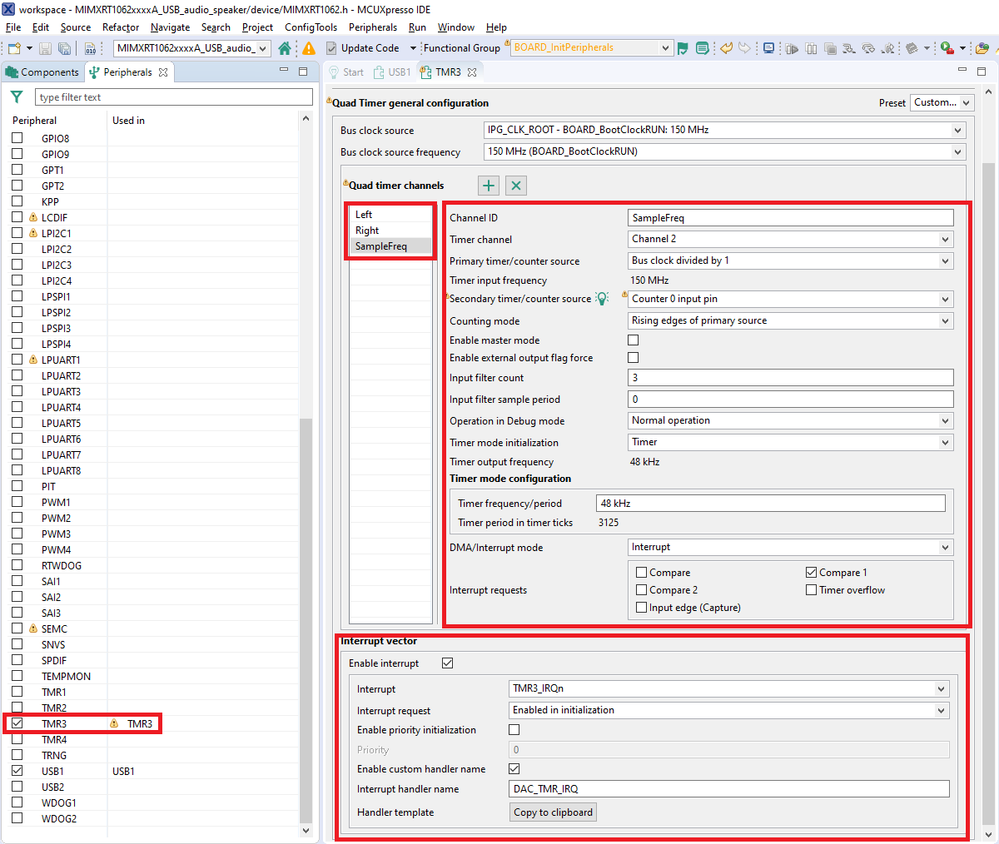This screenshot has height=844, width=999.
Task: Open the ConfigTools menu
Action: [x=311, y=27]
